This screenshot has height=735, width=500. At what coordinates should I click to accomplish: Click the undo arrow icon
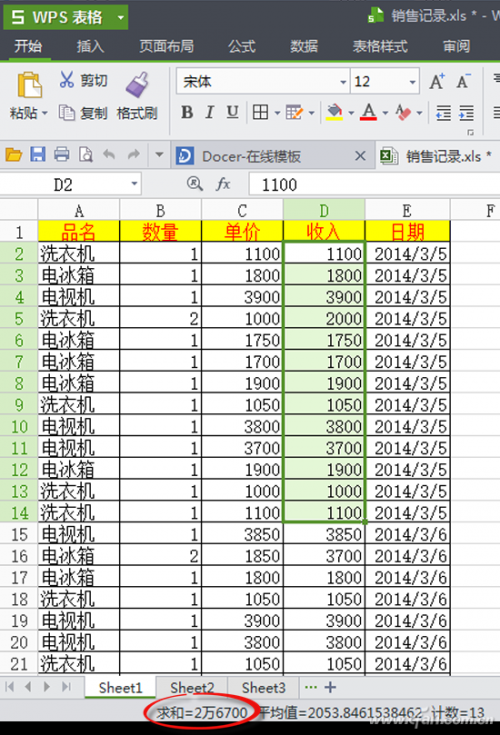coord(109,154)
